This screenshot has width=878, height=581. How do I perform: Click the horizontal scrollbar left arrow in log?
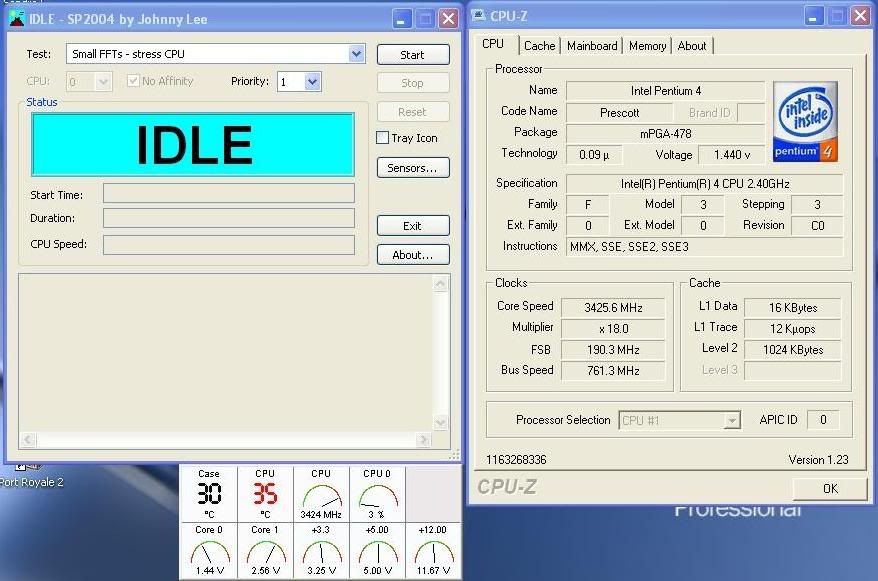(x=29, y=440)
